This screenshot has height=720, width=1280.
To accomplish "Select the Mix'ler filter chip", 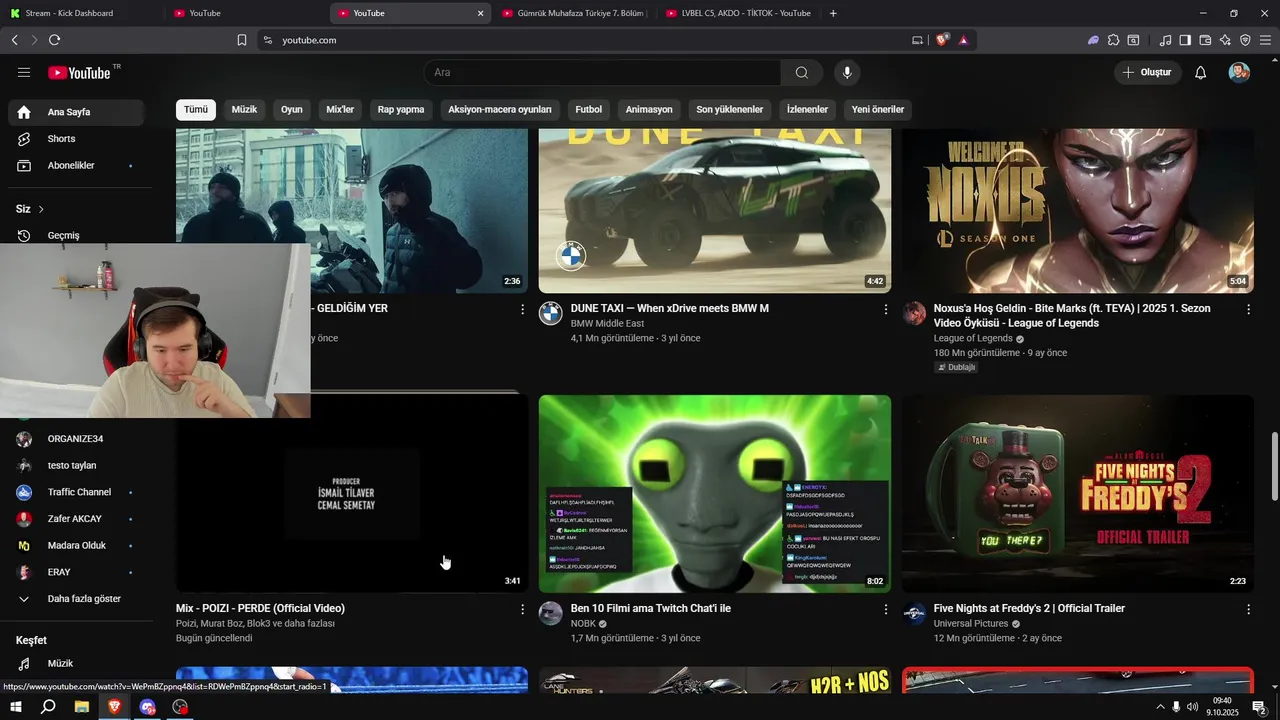I will pos(340,110).
